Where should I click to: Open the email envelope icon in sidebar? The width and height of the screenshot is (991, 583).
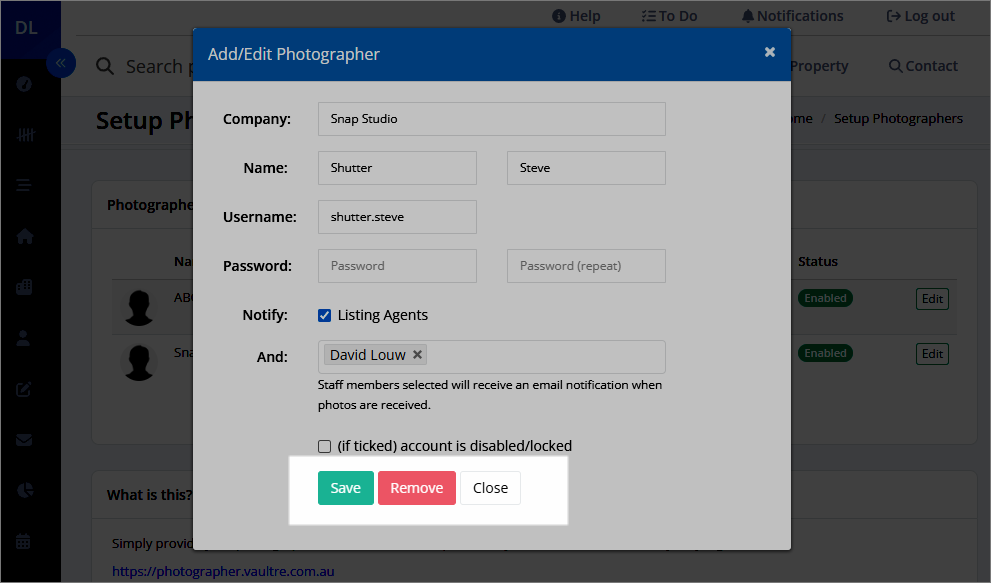23,439
